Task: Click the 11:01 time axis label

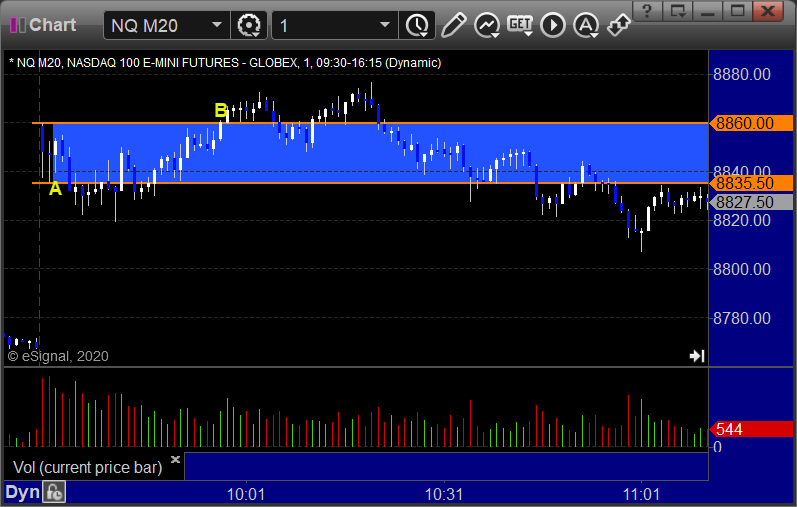Action: pyautogui.click(x=641, y=494)
